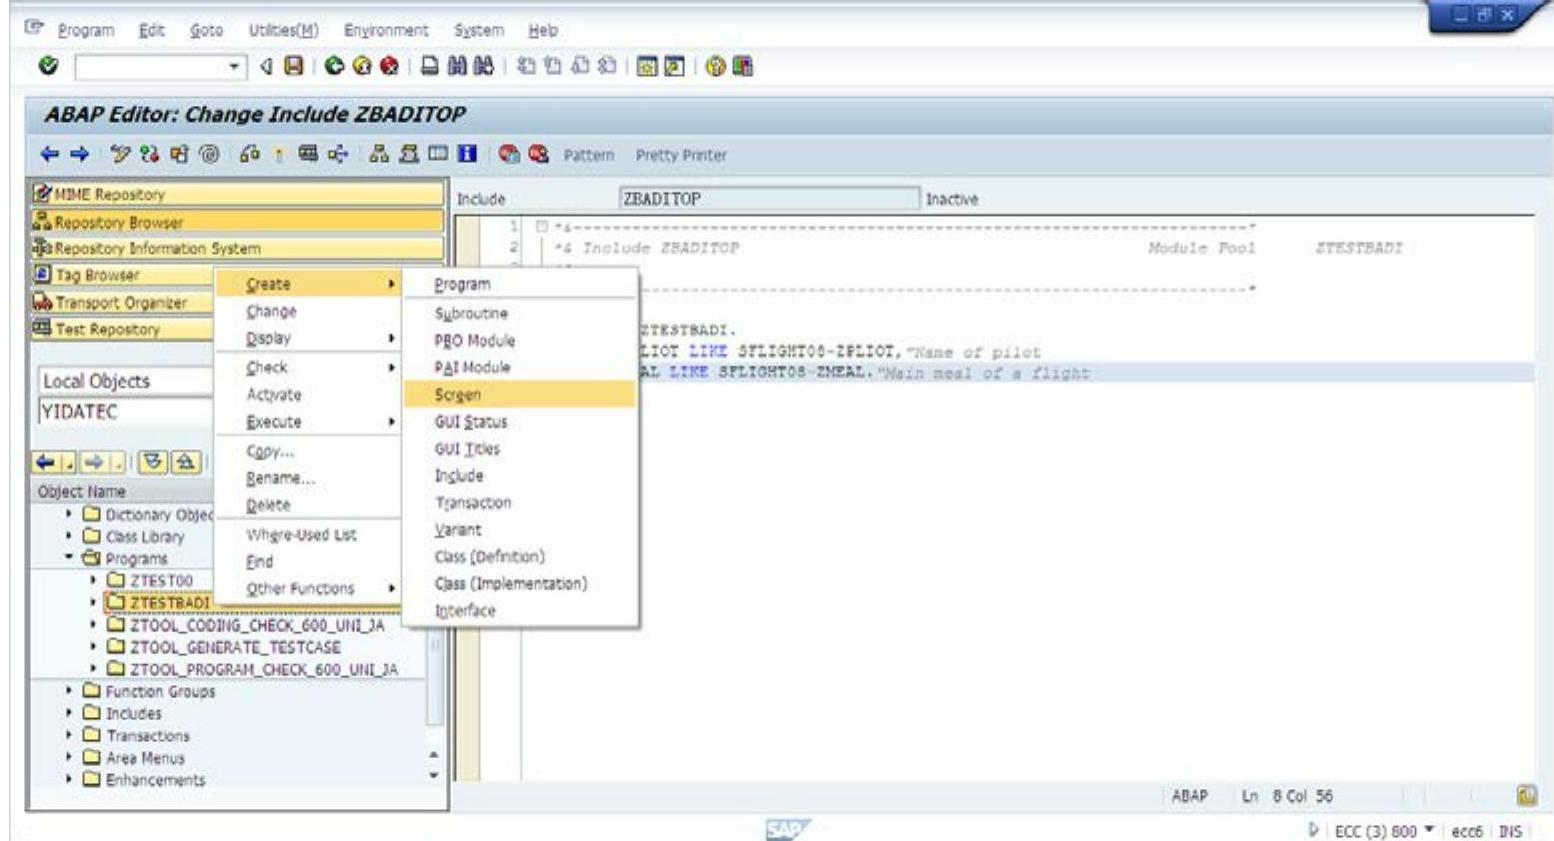
Task: Click the Display Object List hierarchy icon
Action: pos(379,154)
